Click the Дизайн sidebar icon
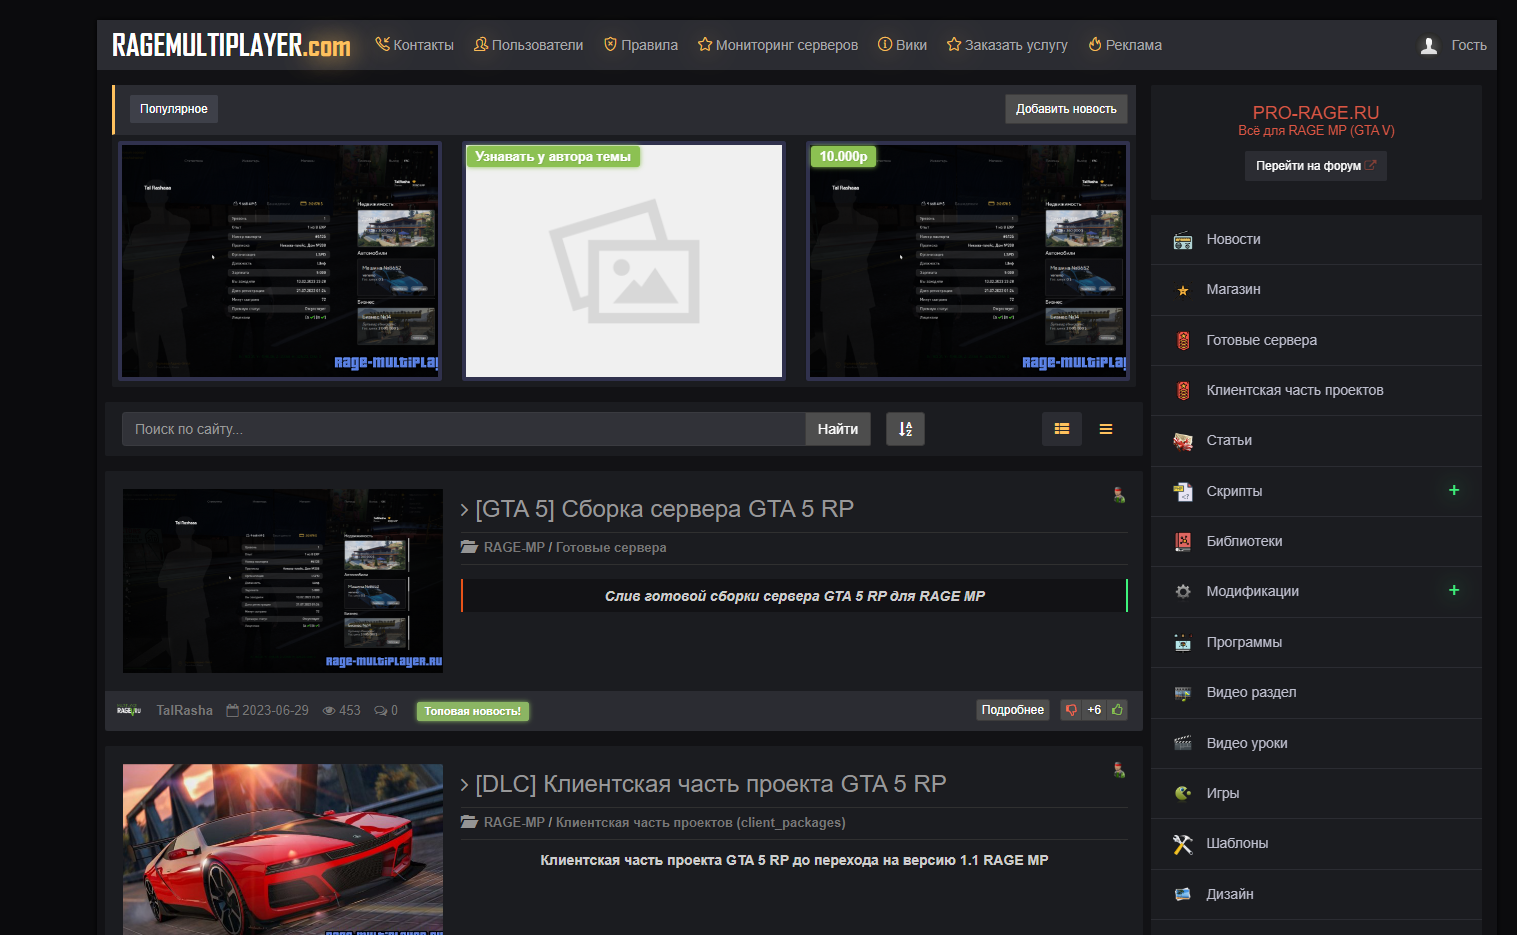 pyautogui.click(x=1183, y=894)
